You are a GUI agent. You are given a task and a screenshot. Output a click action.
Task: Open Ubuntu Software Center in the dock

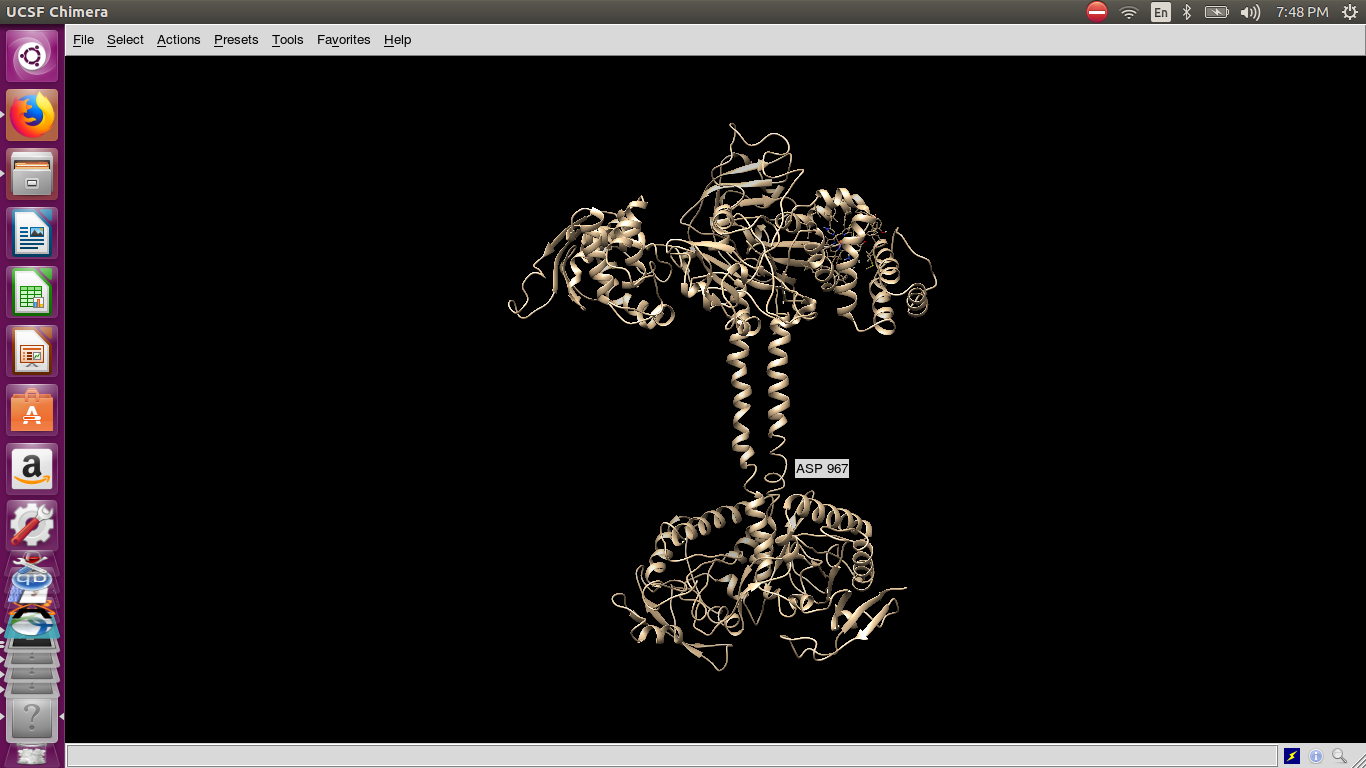click(x=32, y=411)
